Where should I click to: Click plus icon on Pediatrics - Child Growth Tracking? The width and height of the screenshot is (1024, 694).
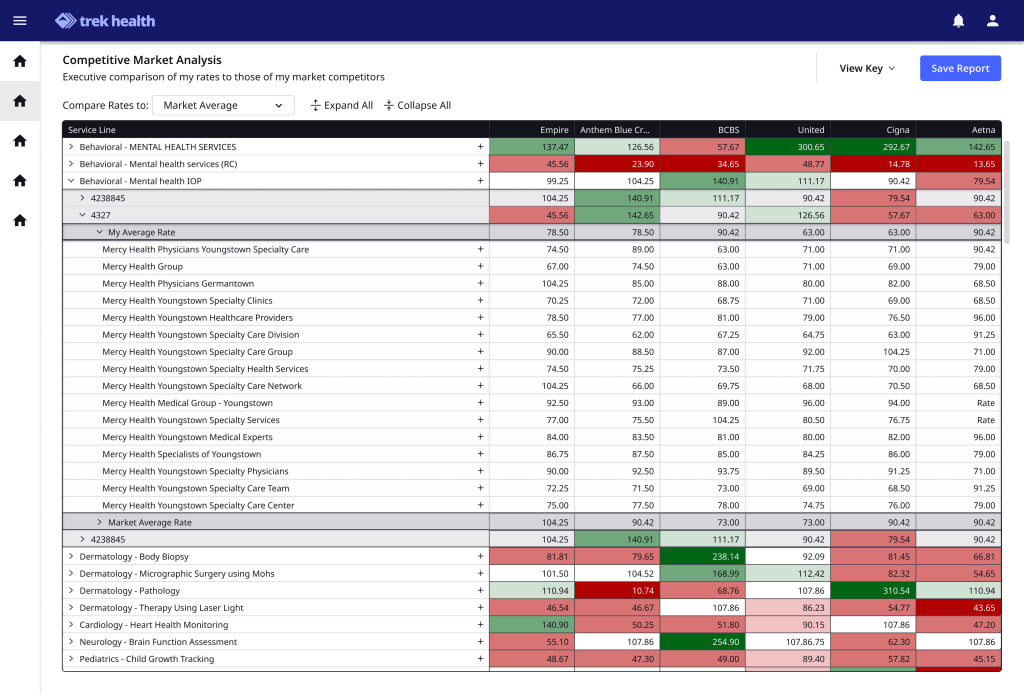480,659
